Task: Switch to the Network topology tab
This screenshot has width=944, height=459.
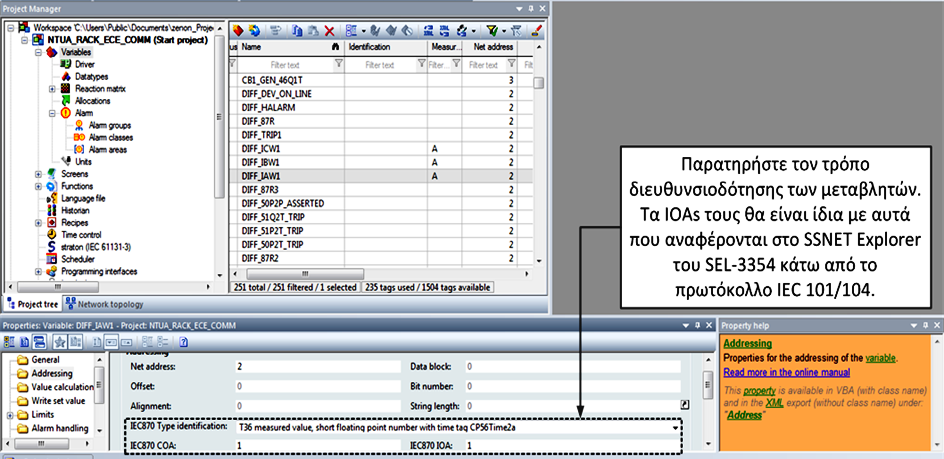Action: pyautogui.click(x=105, y=304)
